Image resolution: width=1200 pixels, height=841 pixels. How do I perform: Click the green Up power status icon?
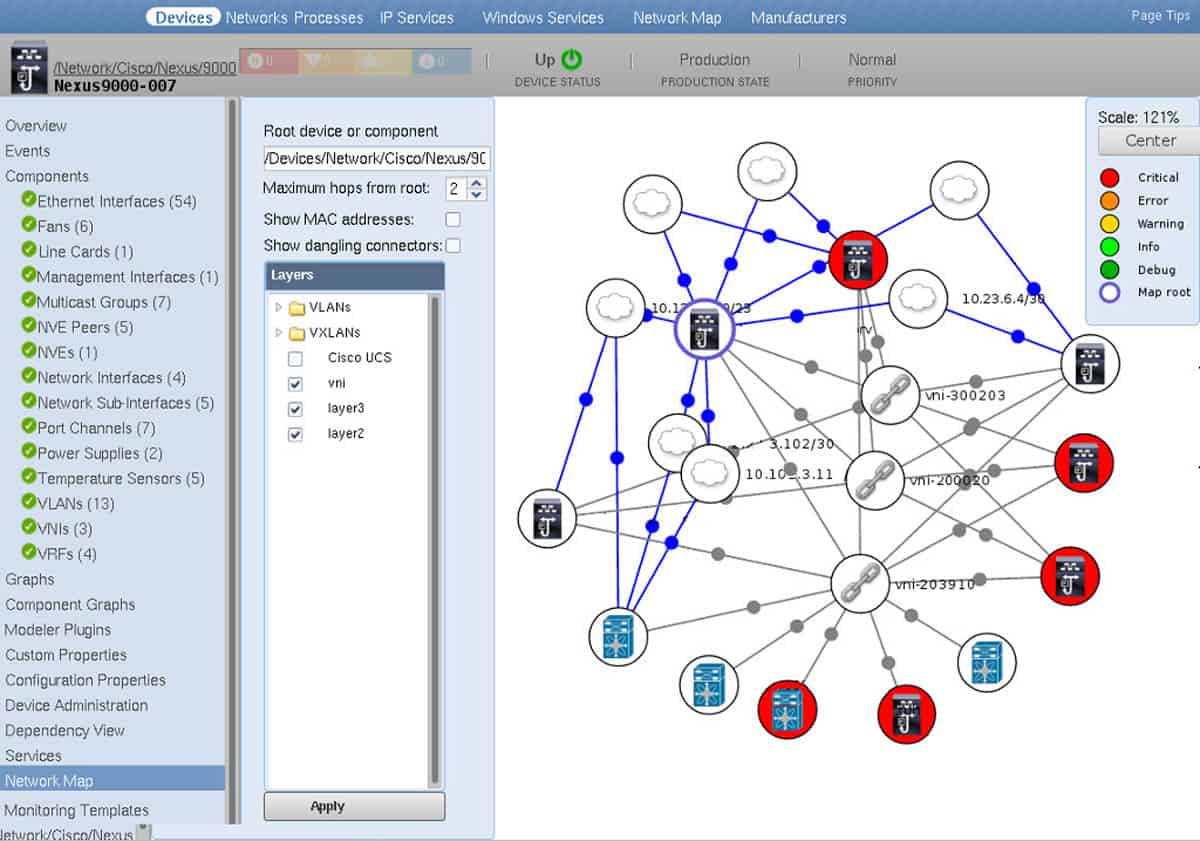click(x=571, y=60)
